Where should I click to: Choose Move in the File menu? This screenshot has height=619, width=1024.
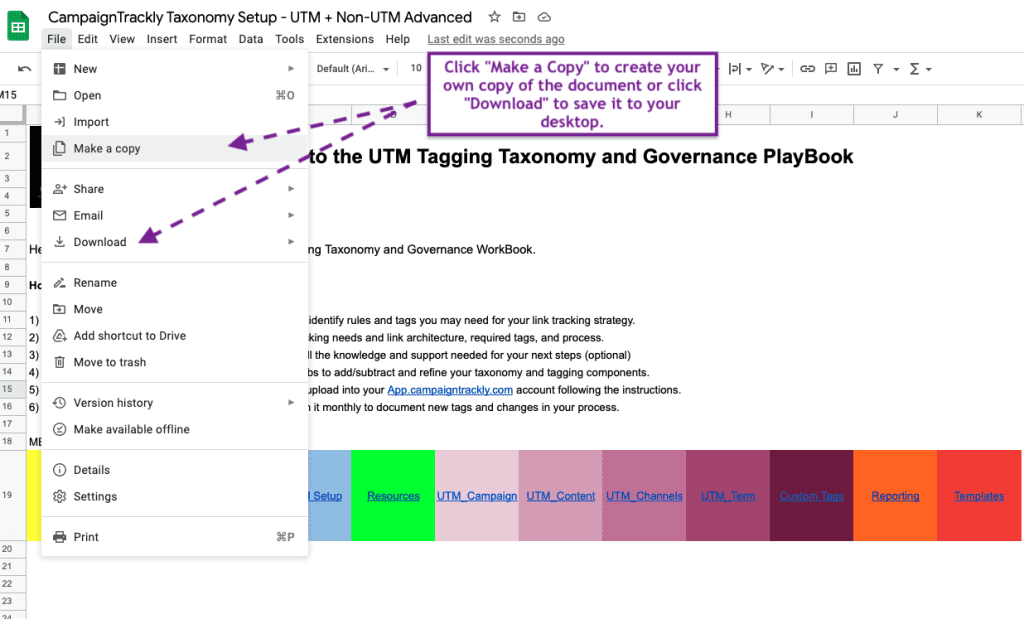(174, 309)
